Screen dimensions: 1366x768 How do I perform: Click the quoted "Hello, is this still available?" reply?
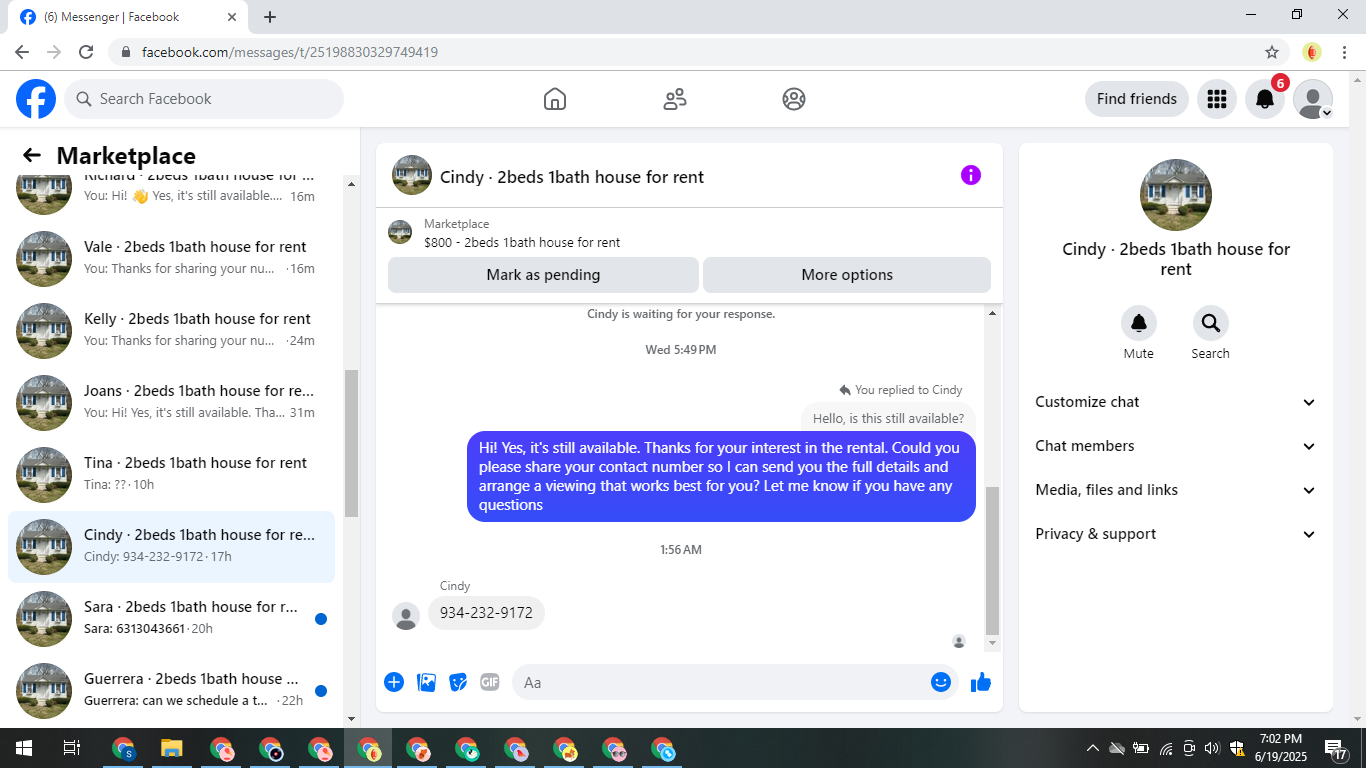click(x=888, y=418)
